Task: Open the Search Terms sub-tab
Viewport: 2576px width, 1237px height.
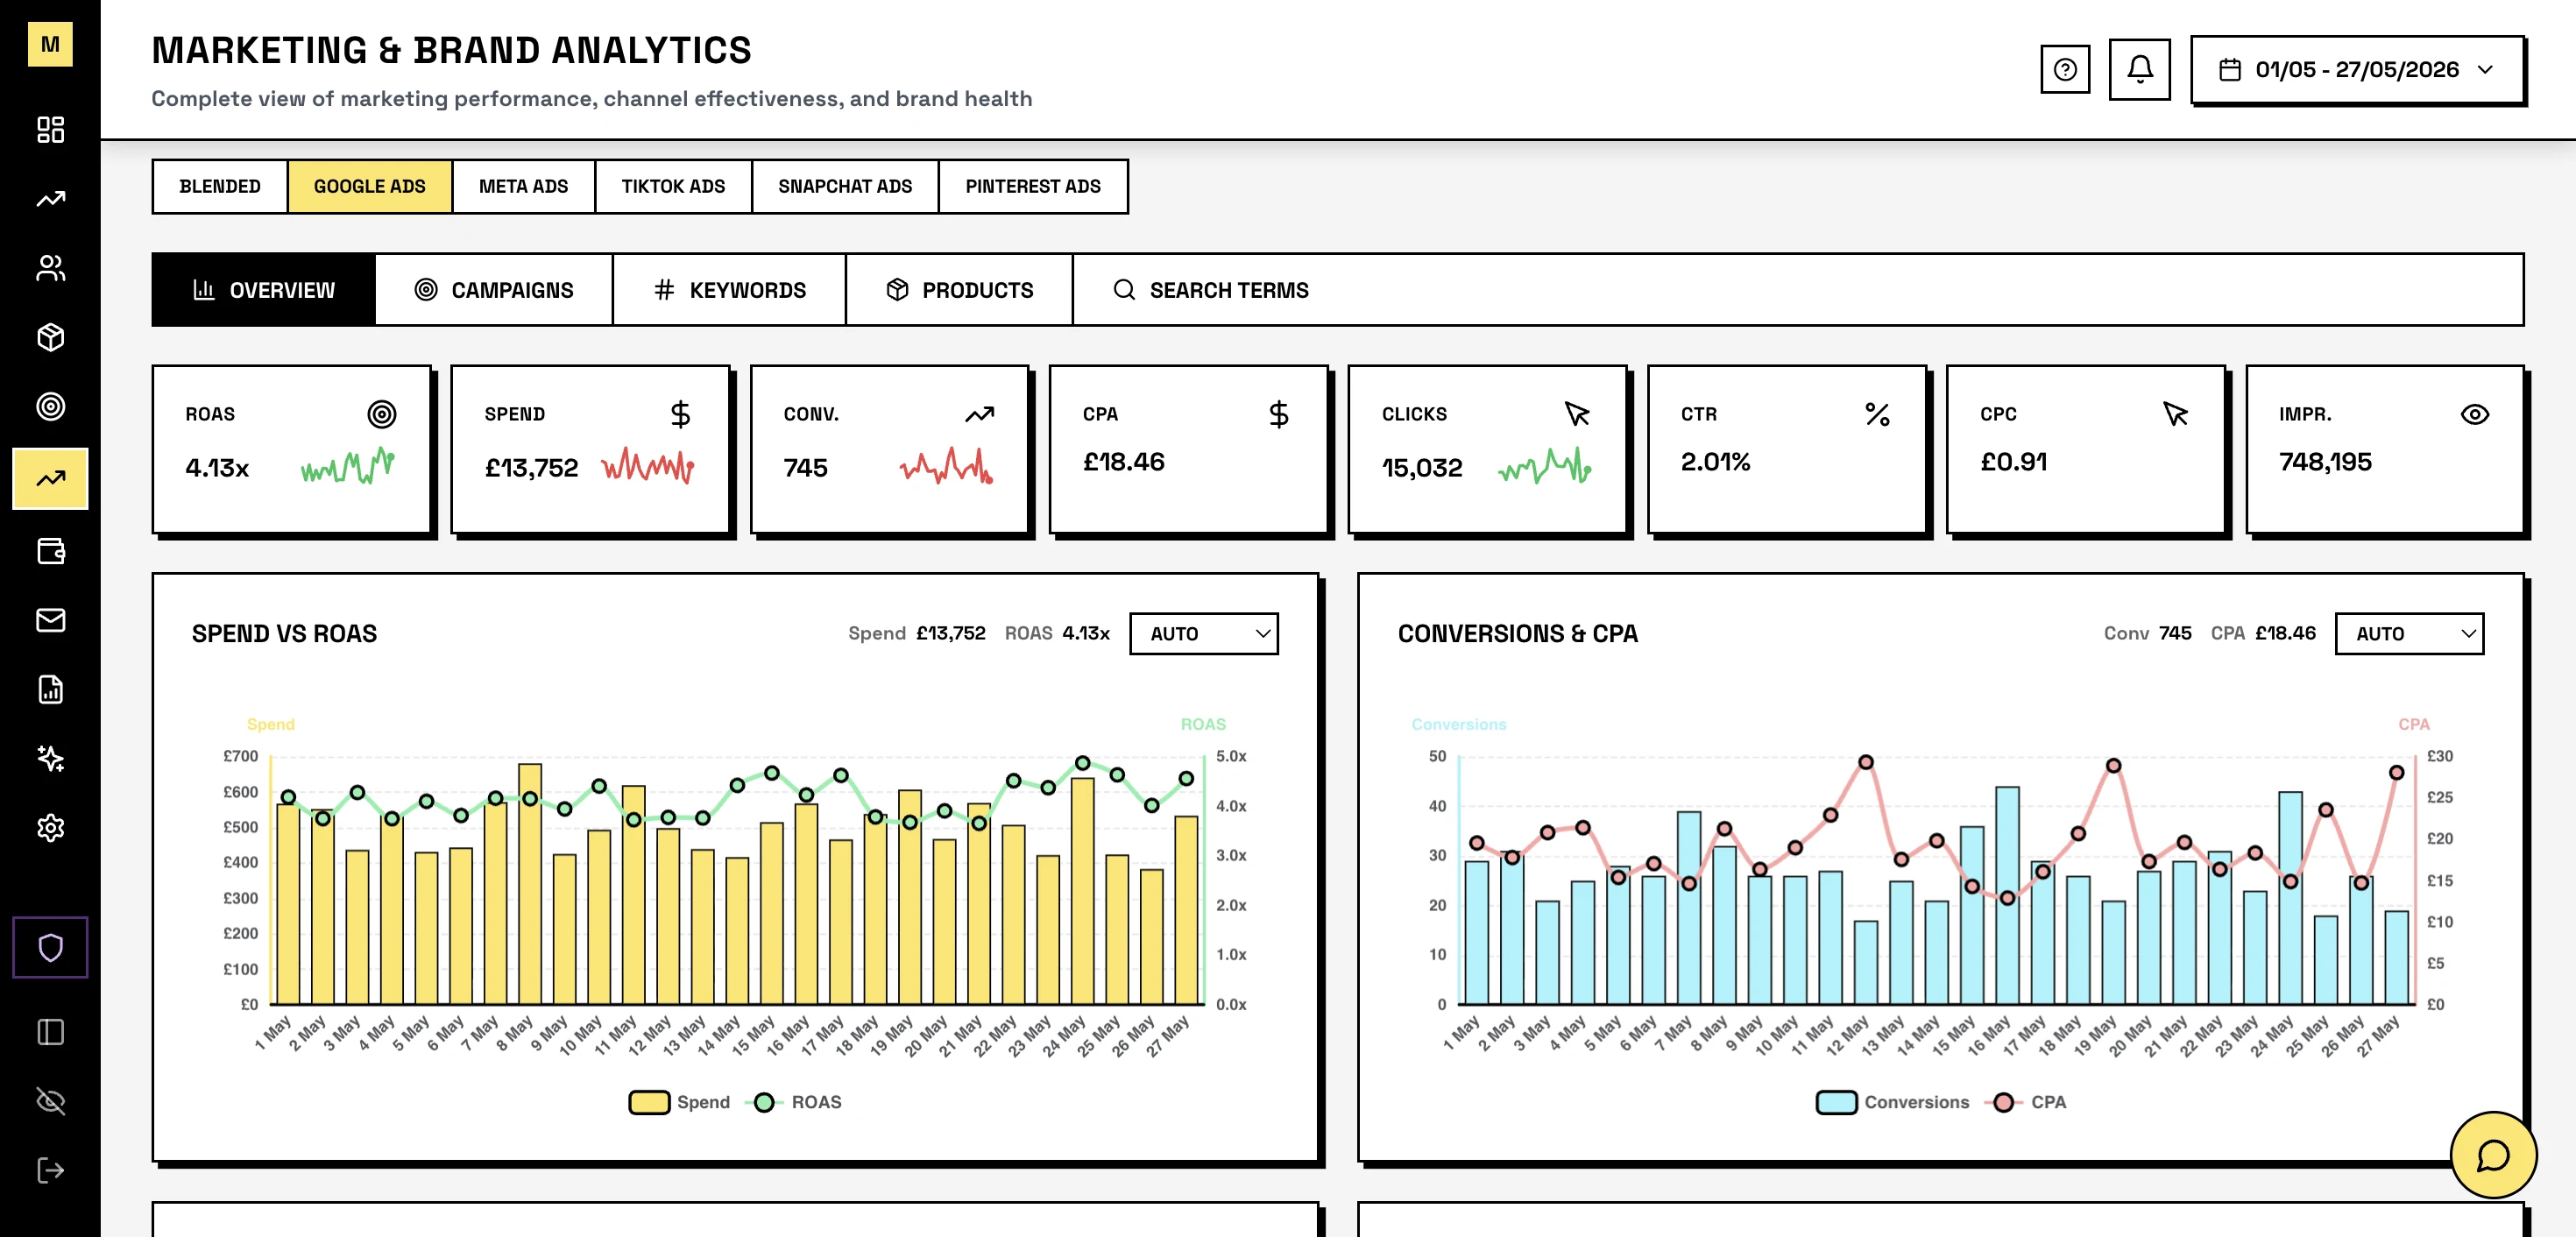Action: [1210, 290]
